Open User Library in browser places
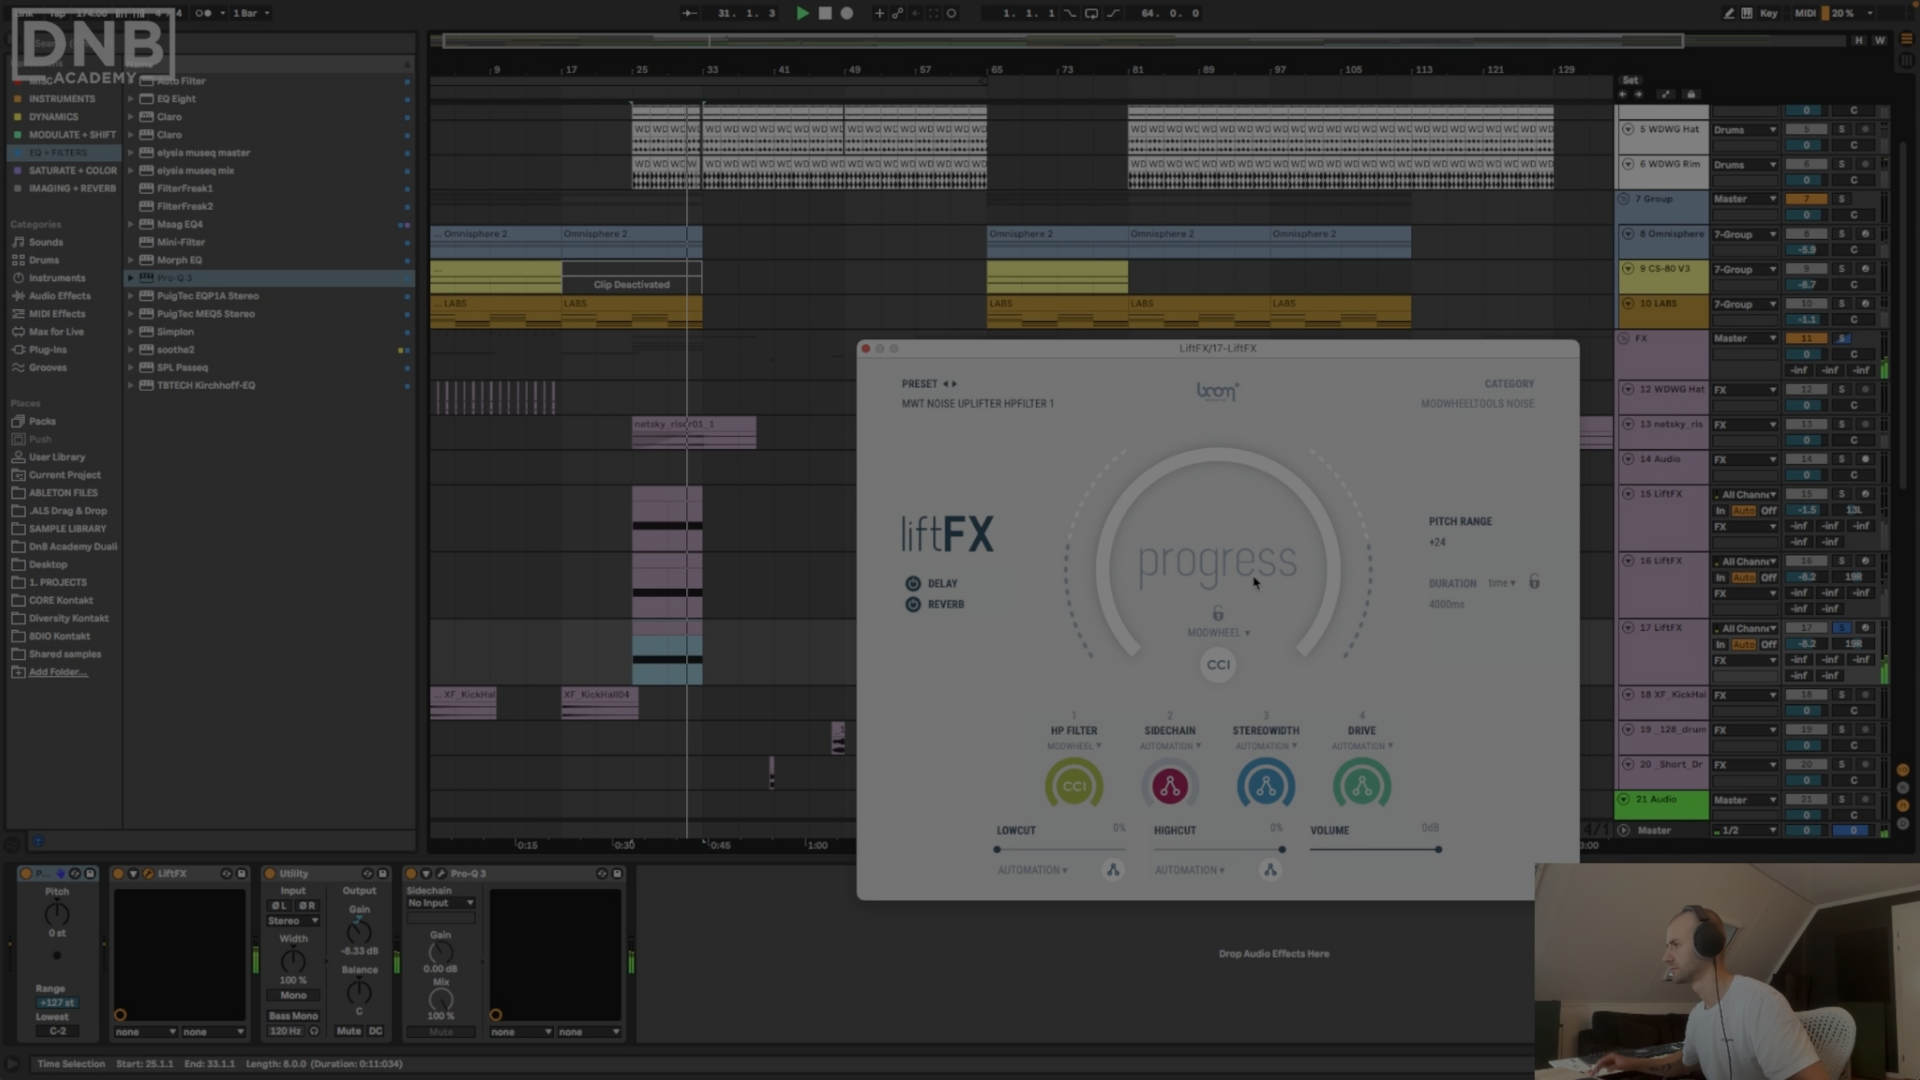 tap(56, 458)
